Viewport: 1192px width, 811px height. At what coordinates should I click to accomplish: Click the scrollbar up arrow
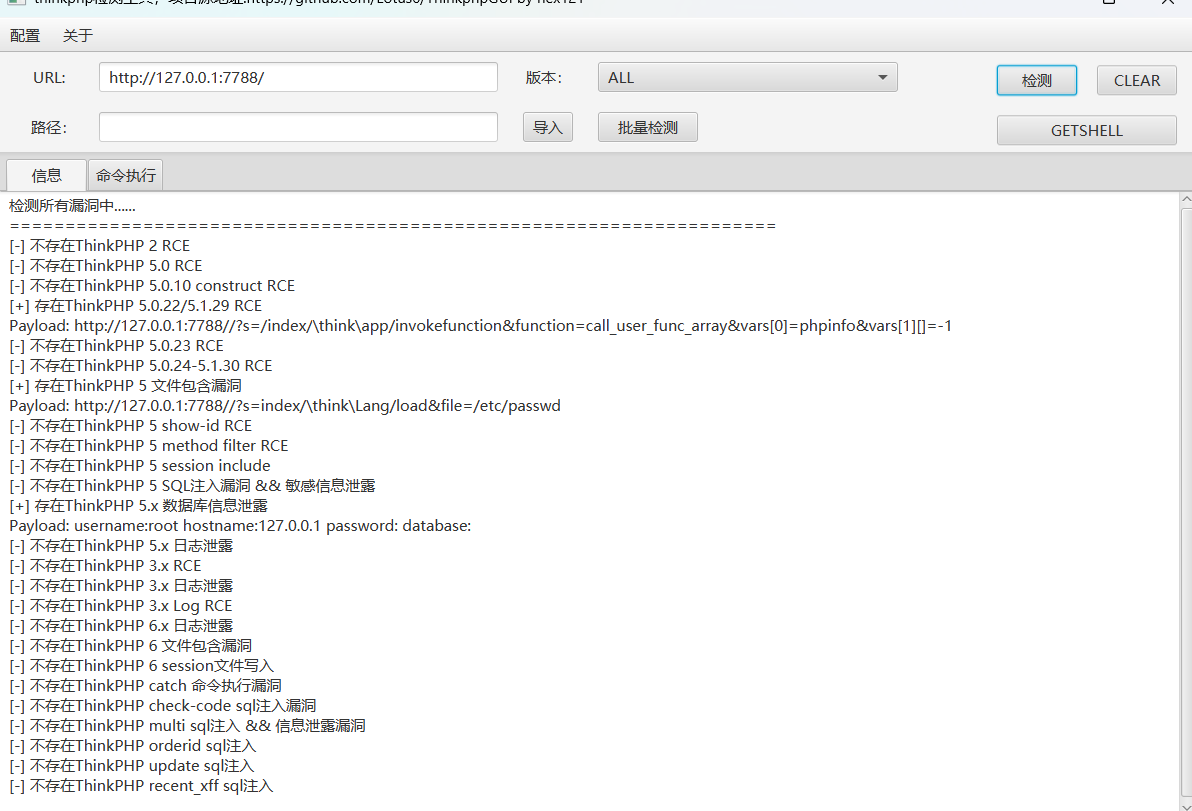(x=1185, y=200)
